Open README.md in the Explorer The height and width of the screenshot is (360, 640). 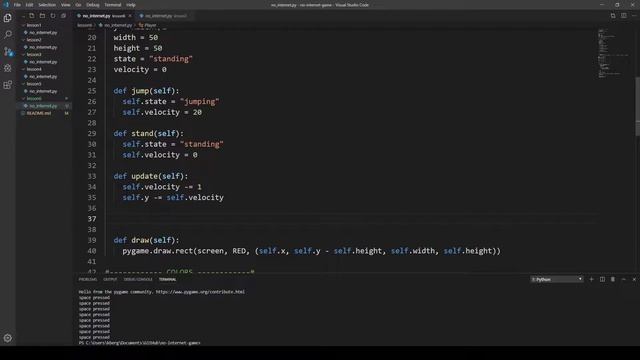click(x=39, y=113)
